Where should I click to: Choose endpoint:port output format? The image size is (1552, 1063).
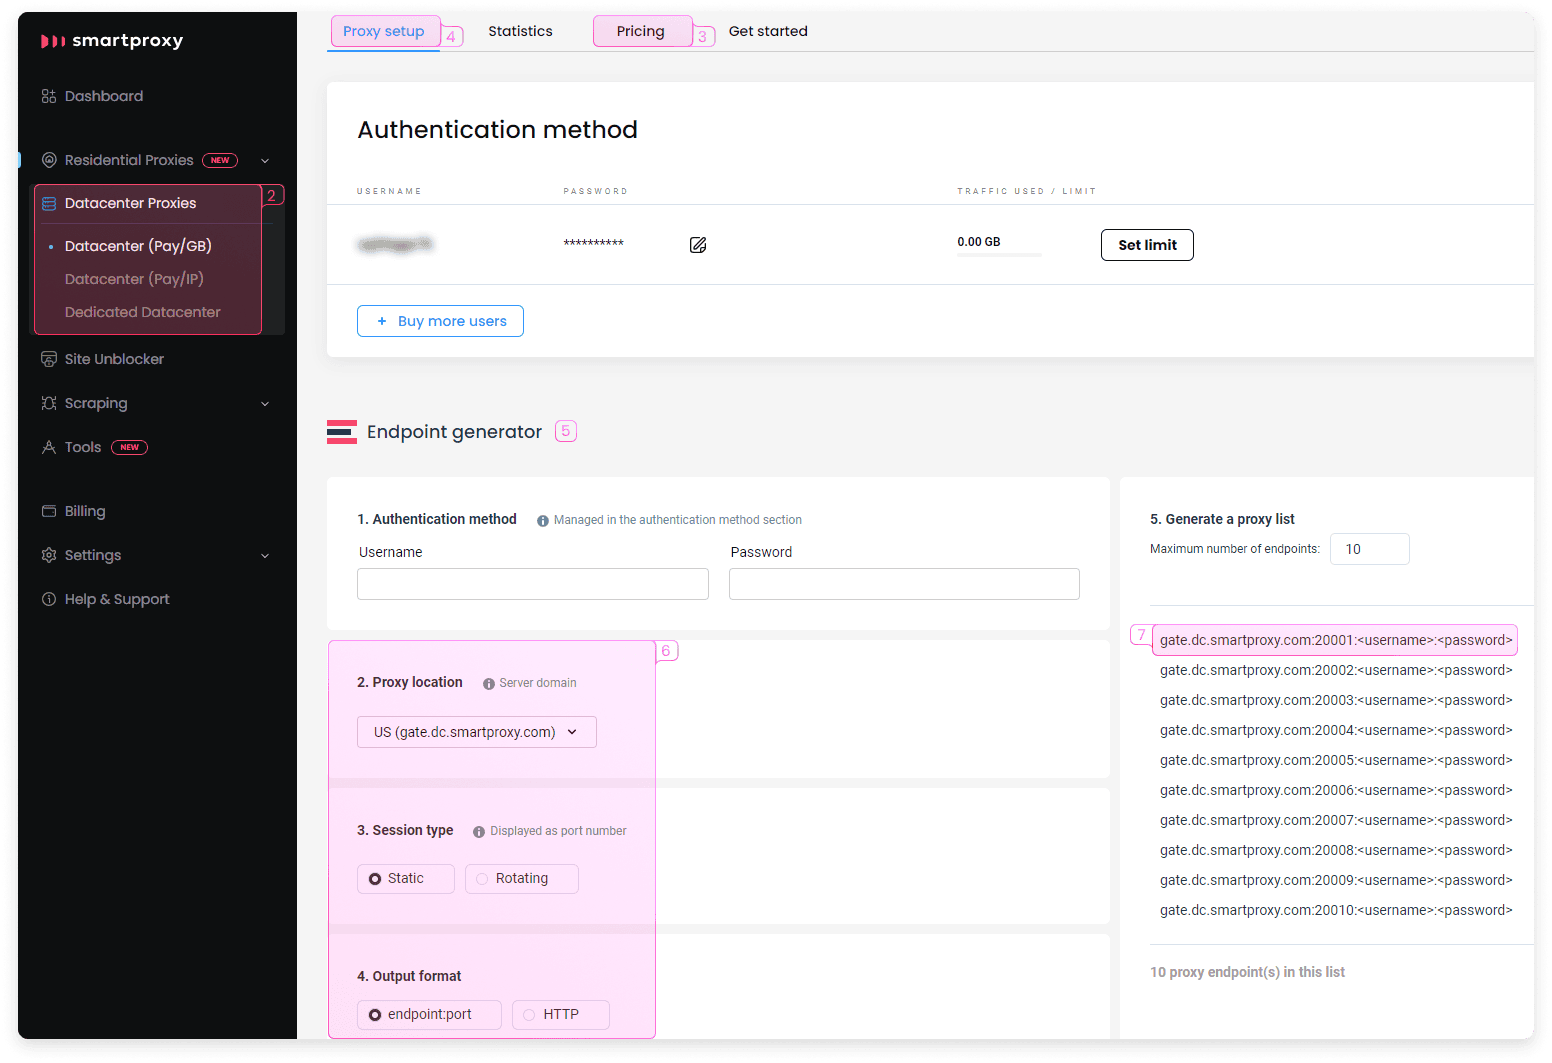[429, 1015]
